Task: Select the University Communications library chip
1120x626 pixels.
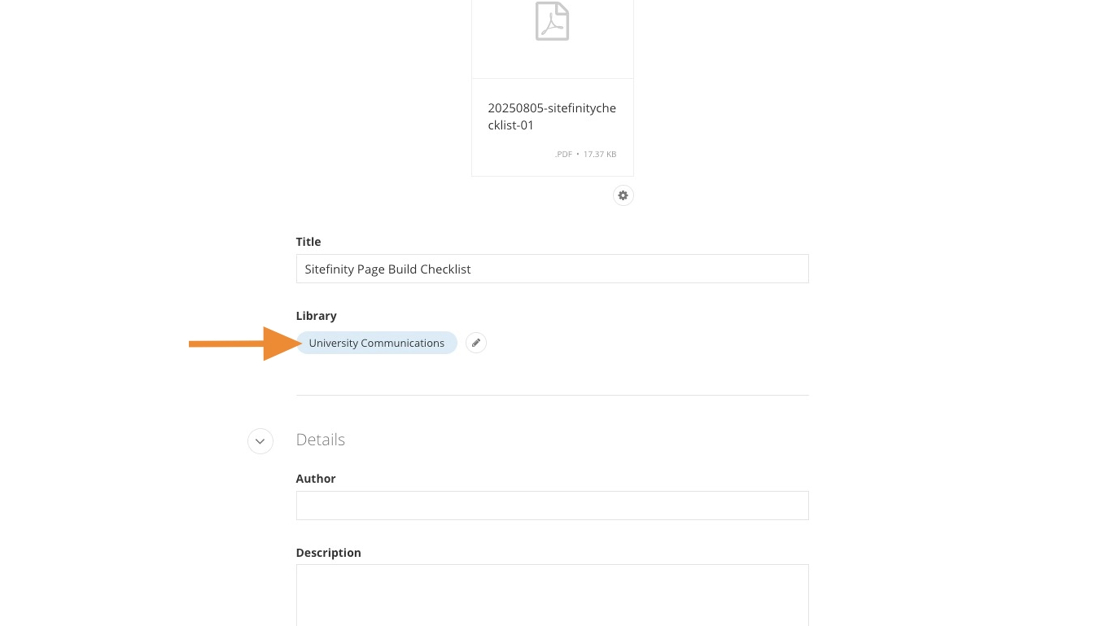Action: coord(376,343)
